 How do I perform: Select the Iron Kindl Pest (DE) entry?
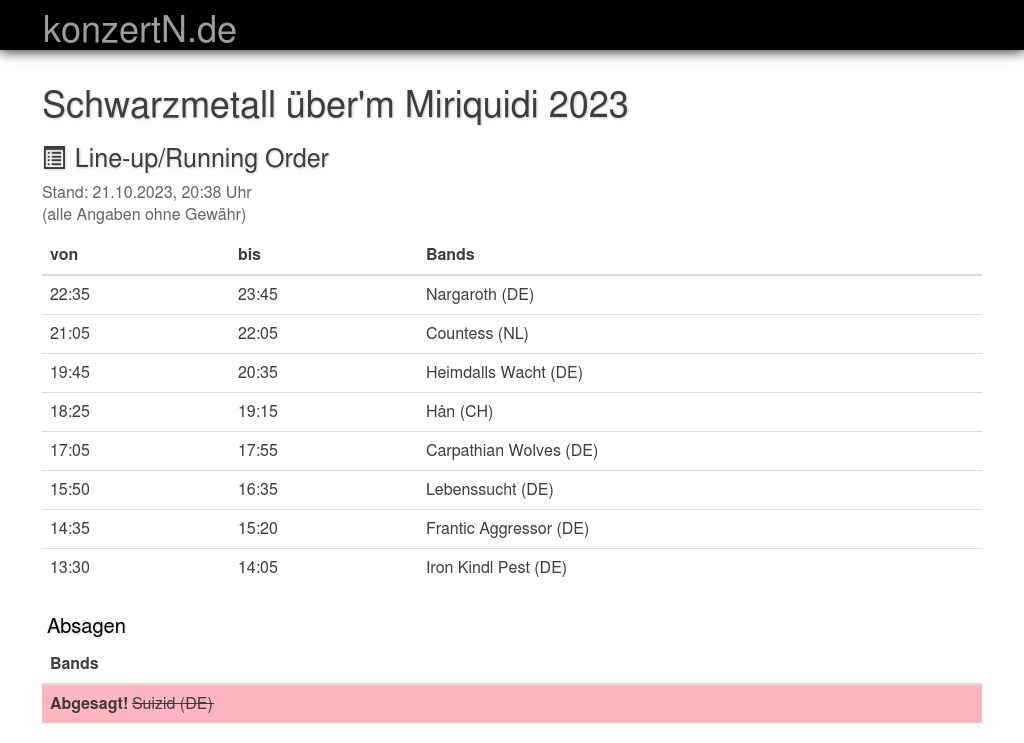point(496,567)
